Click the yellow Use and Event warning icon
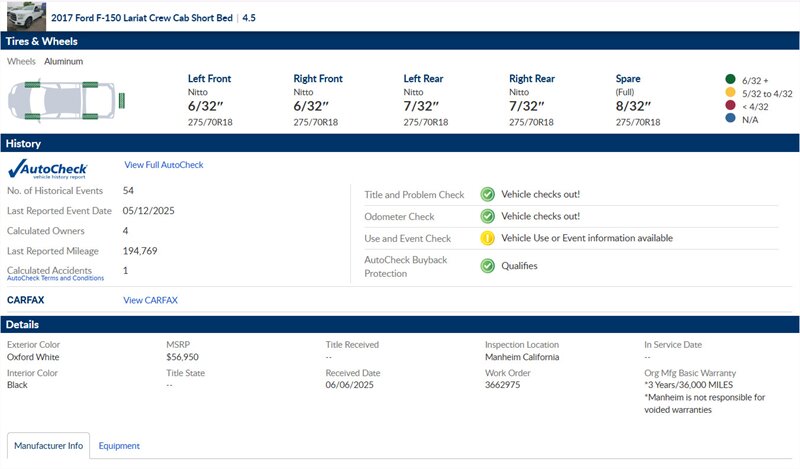Viewport: 800px width, 469px height. tap(487, 238)
